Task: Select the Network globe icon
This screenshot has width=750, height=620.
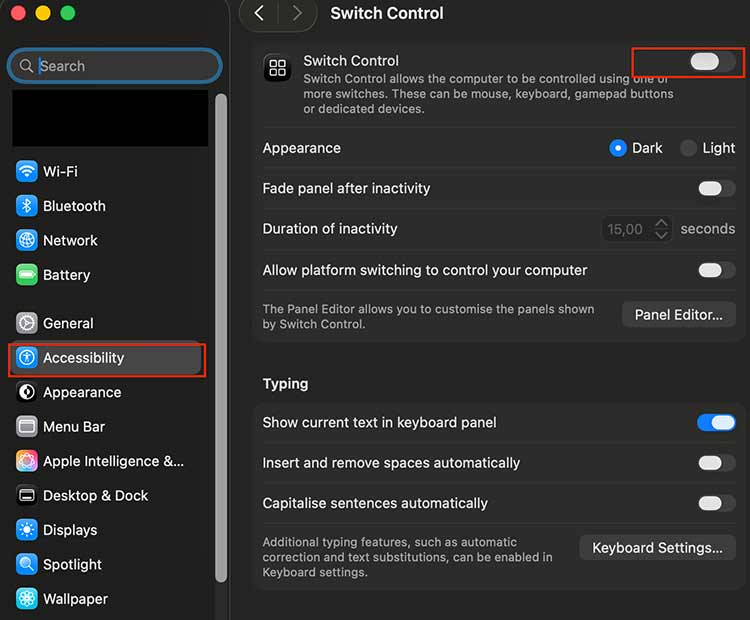Action: pos(27,241)
